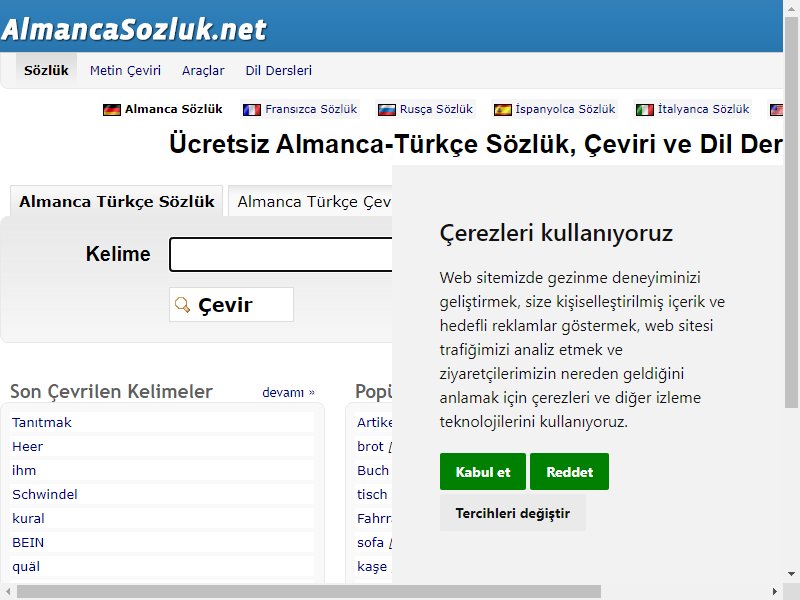Image resolution: width=800 pixels, height=600 pixels.
Task: Open the İtalyanca Sözlük link
Action: [704, 109]
